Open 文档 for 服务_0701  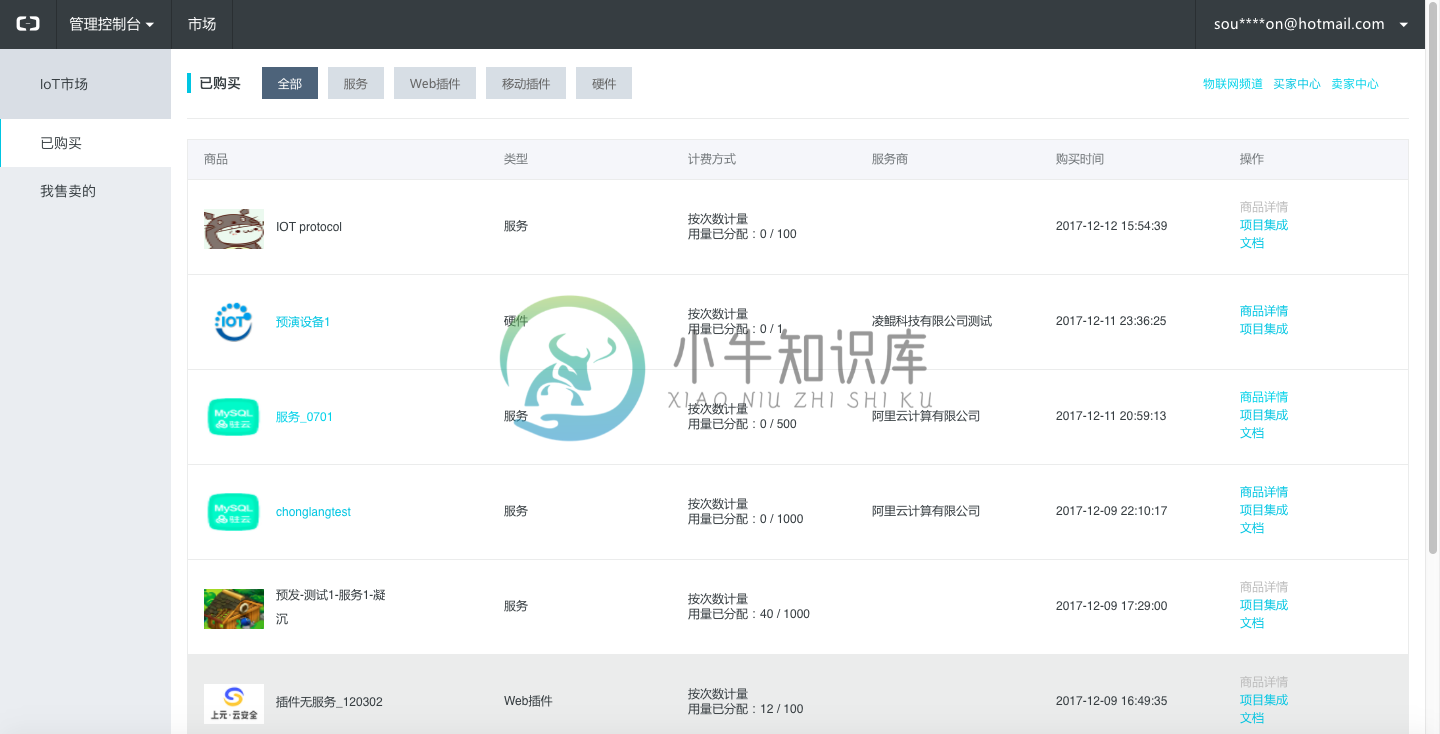(x=1252, y=433)
